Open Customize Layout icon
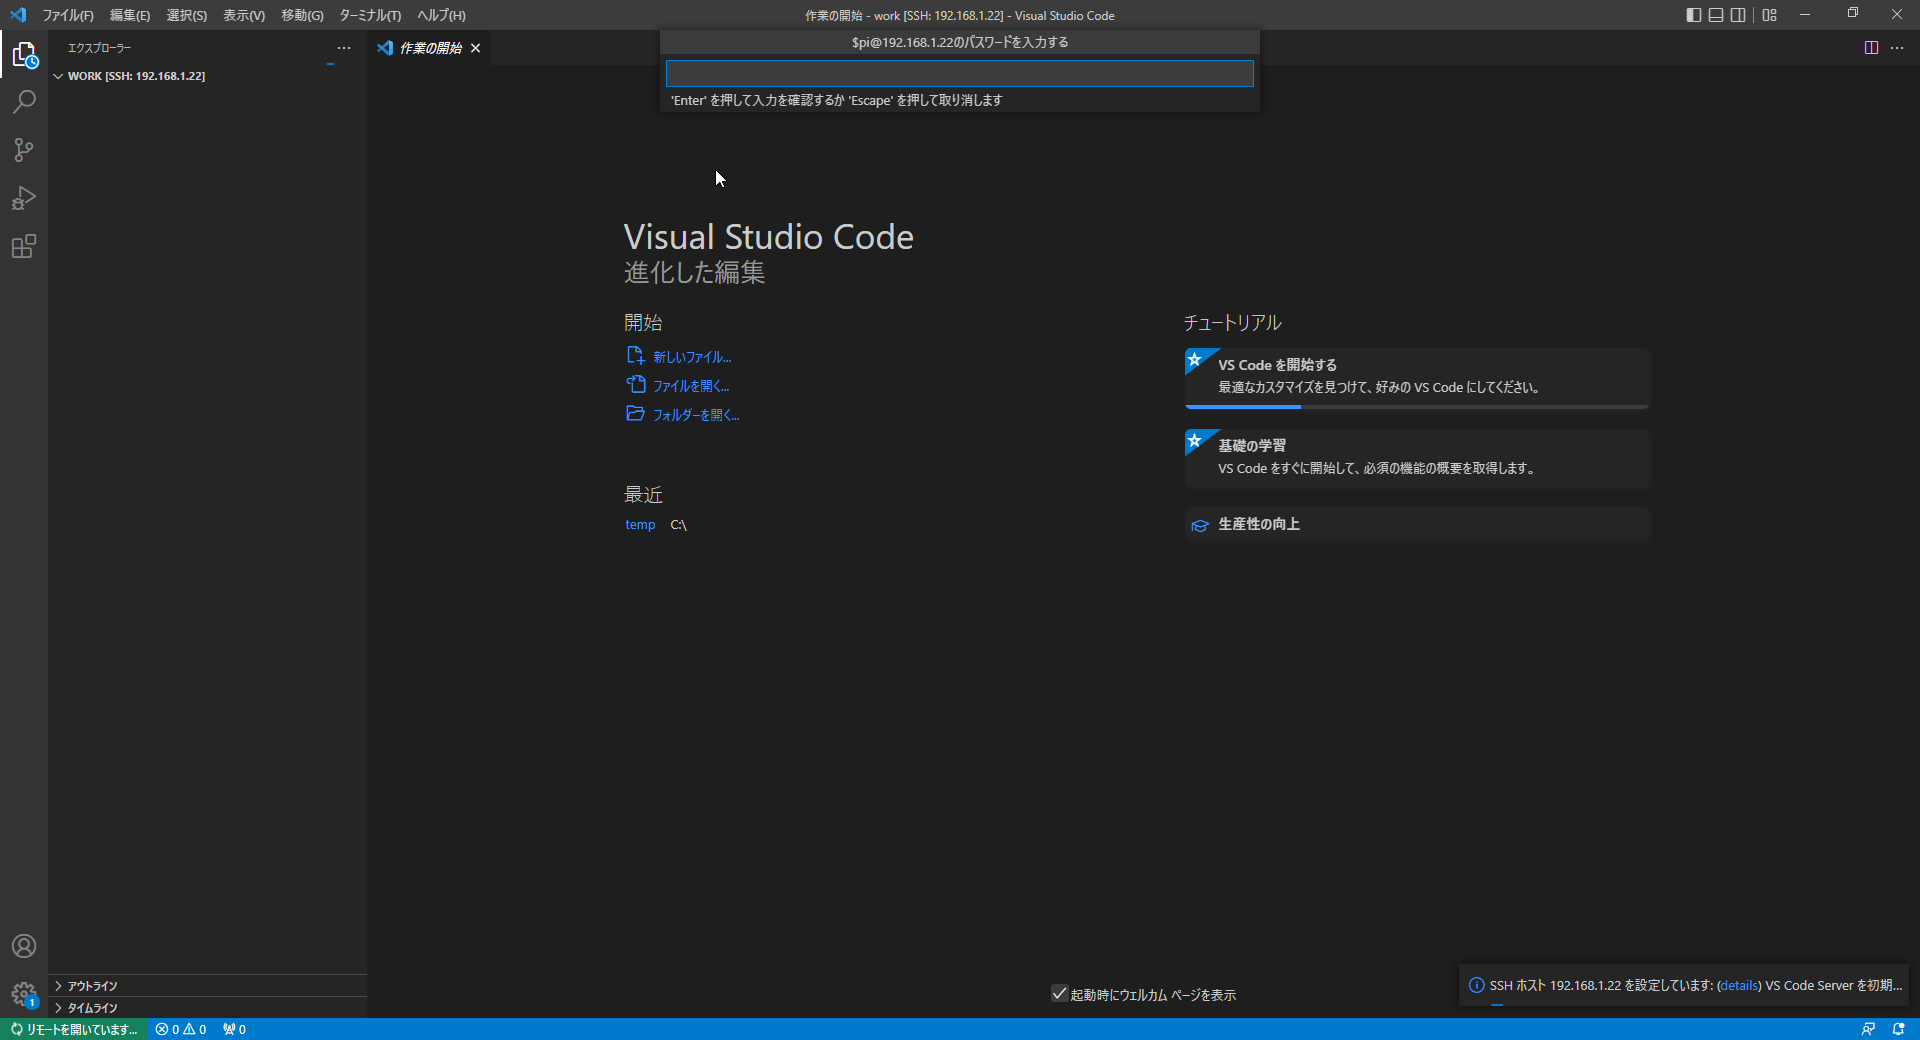 tap(1770, 15)
